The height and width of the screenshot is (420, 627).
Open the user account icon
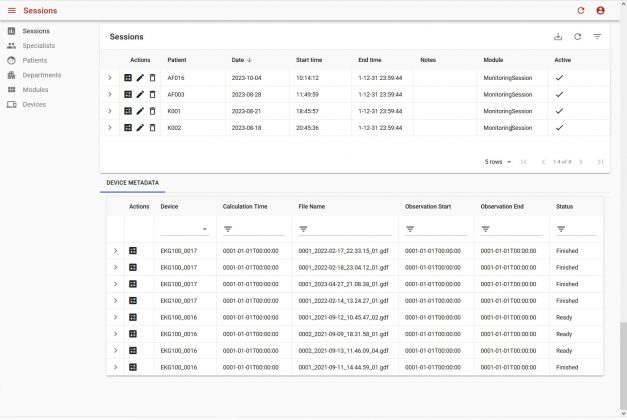(600, 10)
